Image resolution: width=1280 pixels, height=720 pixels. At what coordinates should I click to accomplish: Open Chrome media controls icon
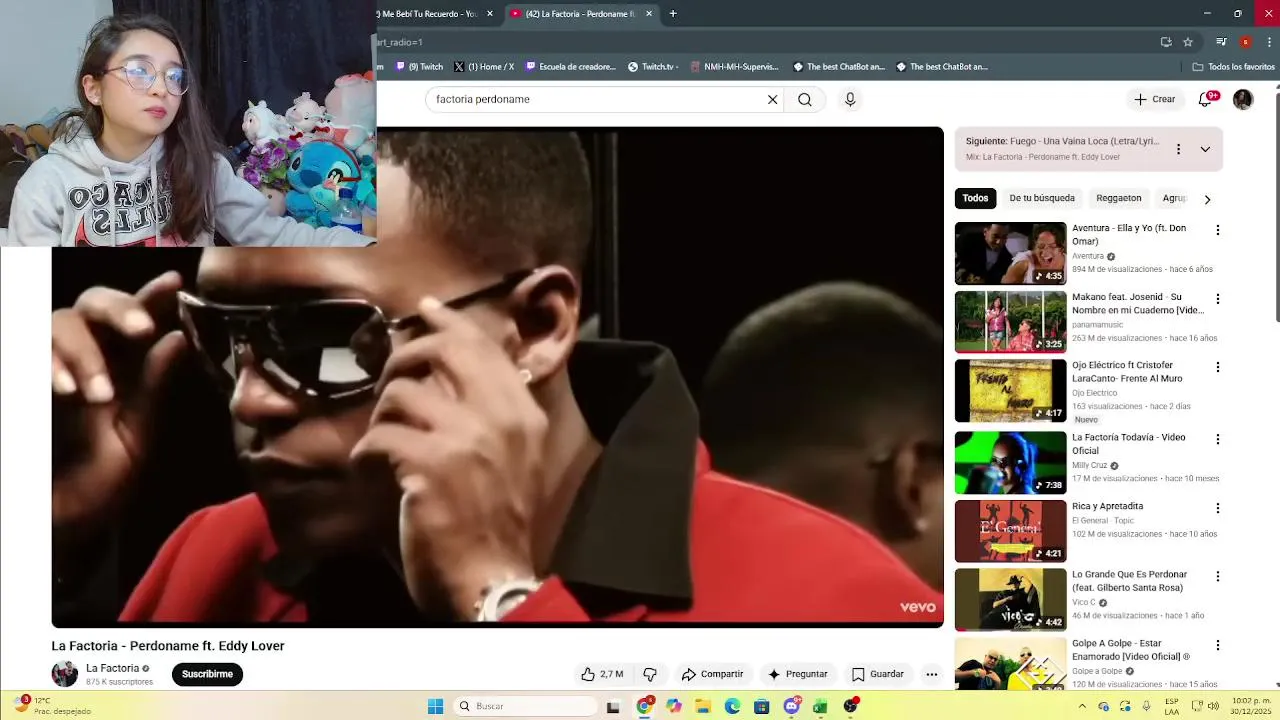tap(1221, 42)
